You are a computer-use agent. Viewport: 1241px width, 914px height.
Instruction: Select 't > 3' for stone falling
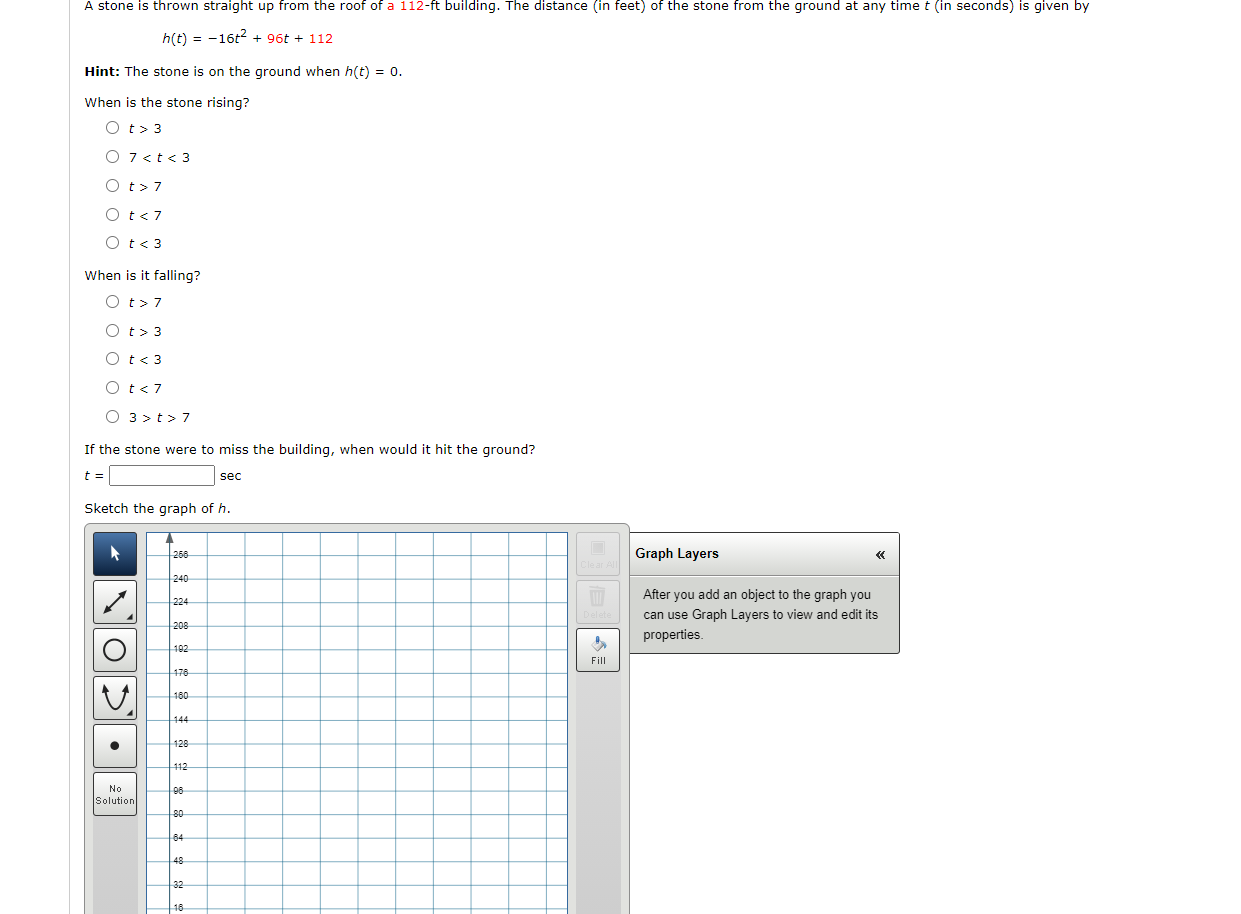click(113, 331)
